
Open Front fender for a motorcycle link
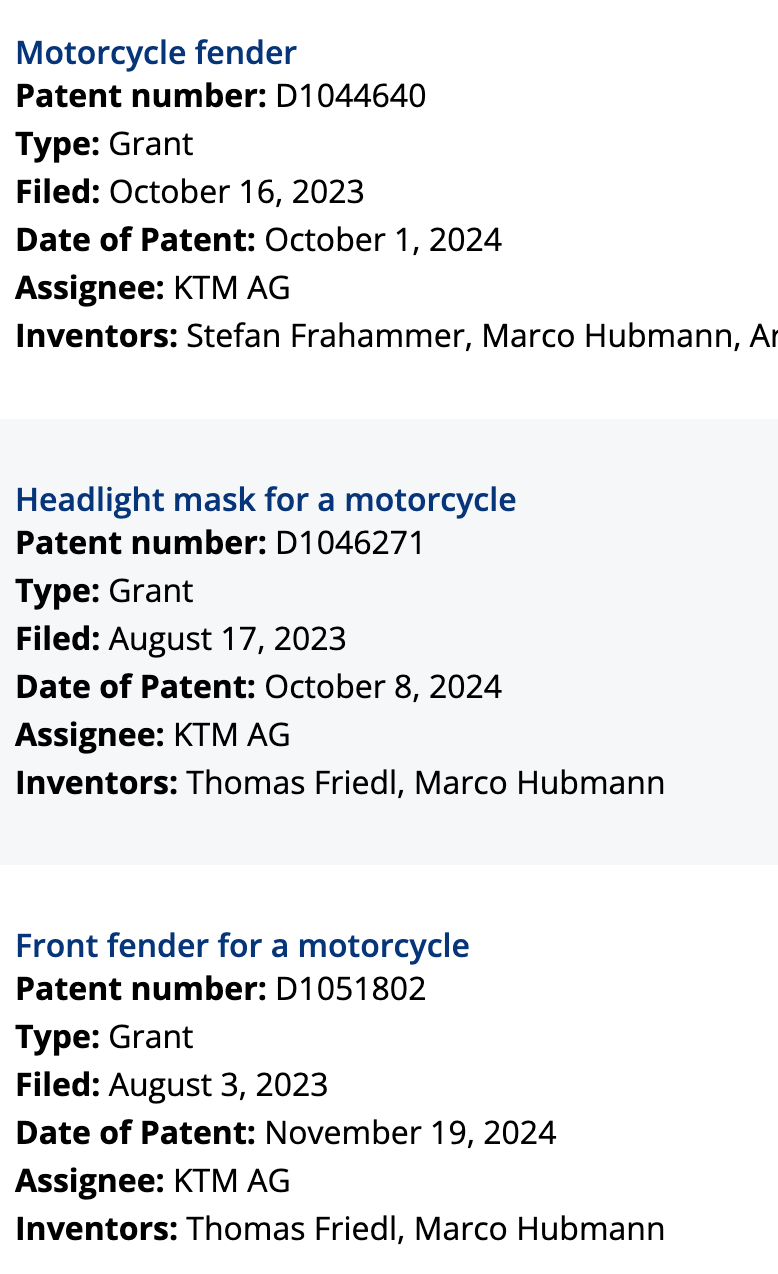[242, 945]
